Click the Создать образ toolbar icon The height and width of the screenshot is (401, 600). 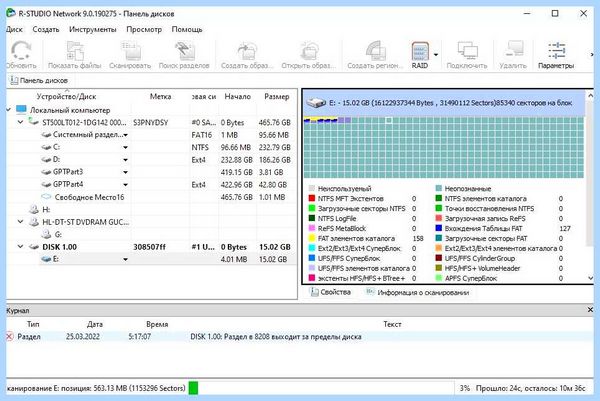pyautogui.click(x=247, y=51)
